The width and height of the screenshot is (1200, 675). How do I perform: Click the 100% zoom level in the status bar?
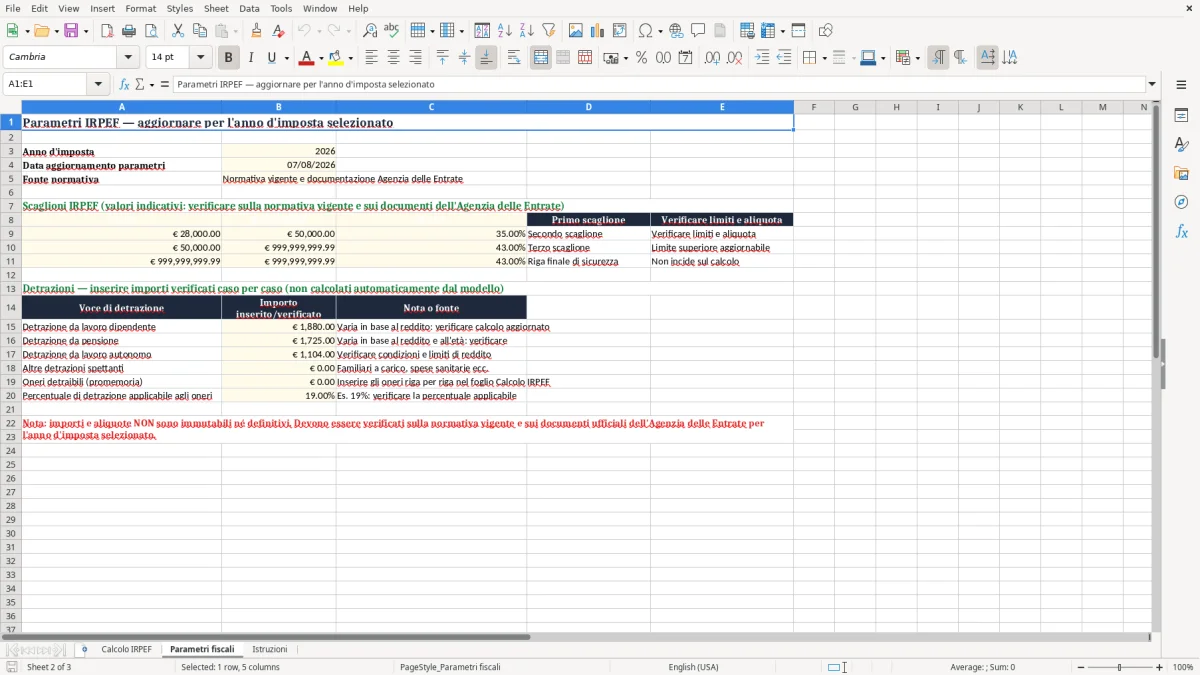[1183, 667]
